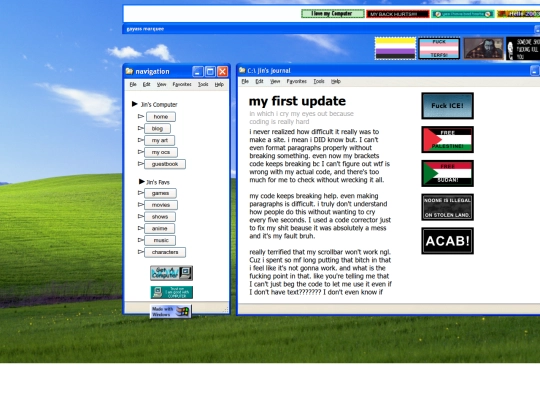Open View menu in Jin's journal window
Viewport: 540px width, 405px height.
pos(275,81)
